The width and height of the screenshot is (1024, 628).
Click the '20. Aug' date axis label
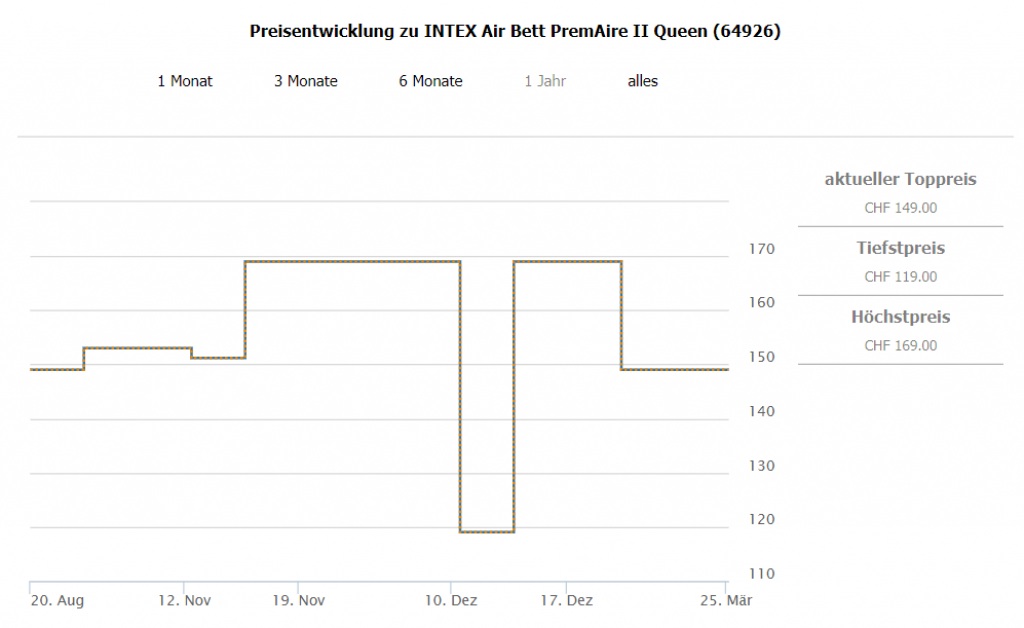coord(58,601)
